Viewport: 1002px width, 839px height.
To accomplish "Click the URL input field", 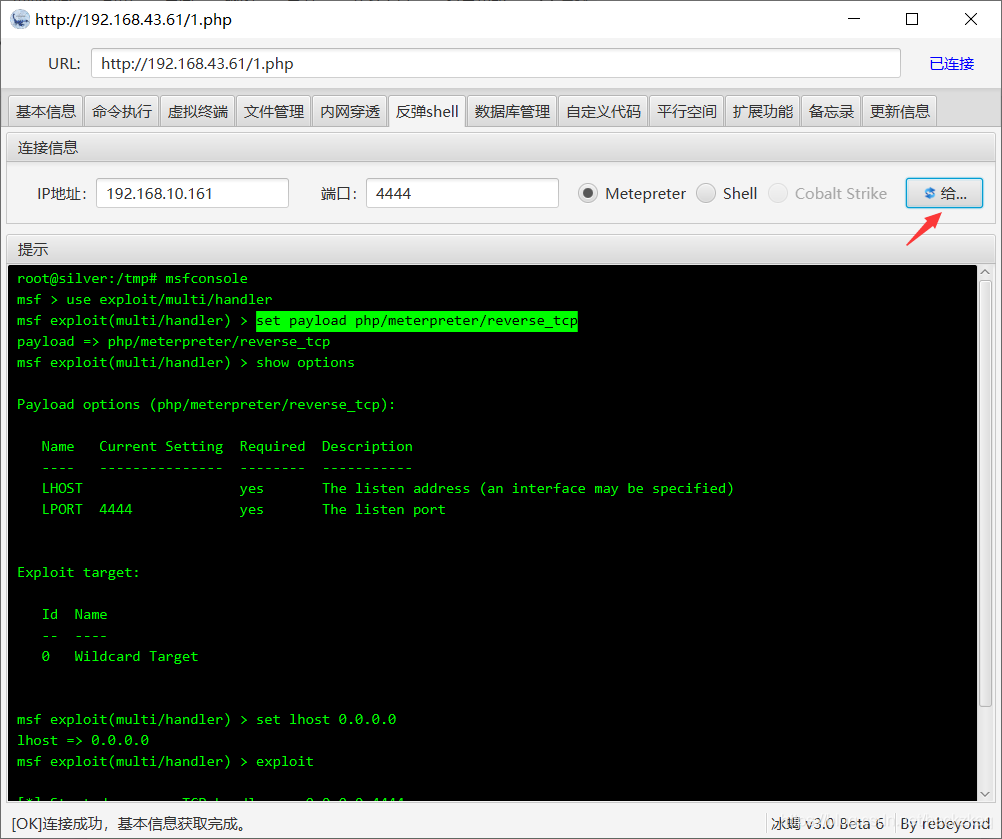I will click(x=496, y=63).
